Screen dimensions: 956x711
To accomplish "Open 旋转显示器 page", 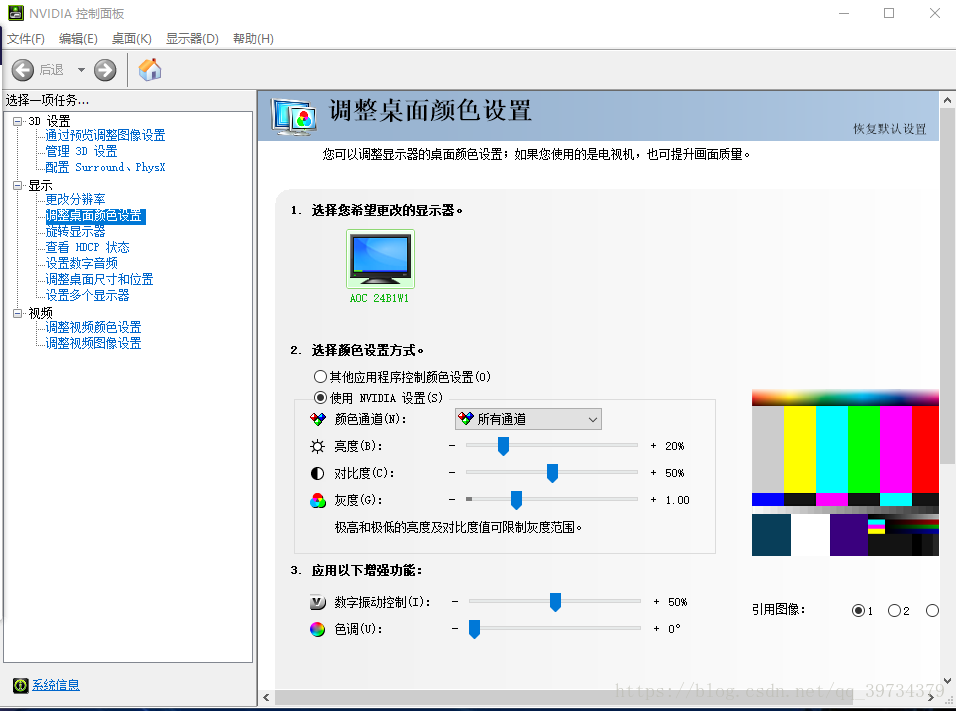I will (75, 232).
